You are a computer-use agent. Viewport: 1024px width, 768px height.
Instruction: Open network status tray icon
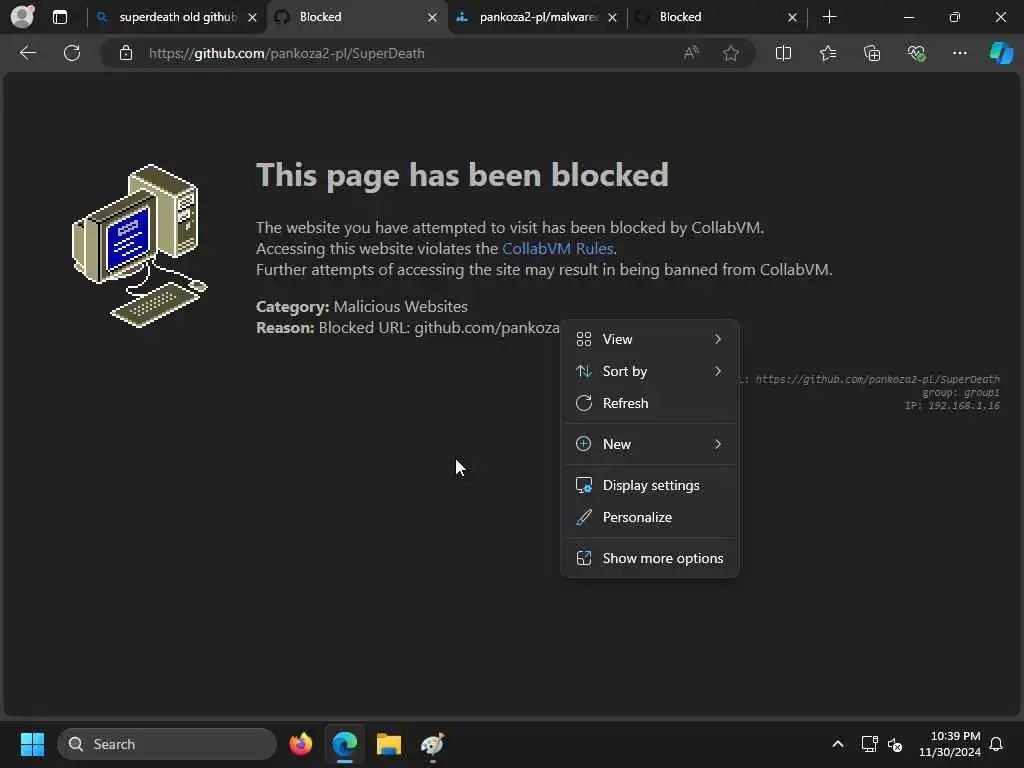point(869,744)
